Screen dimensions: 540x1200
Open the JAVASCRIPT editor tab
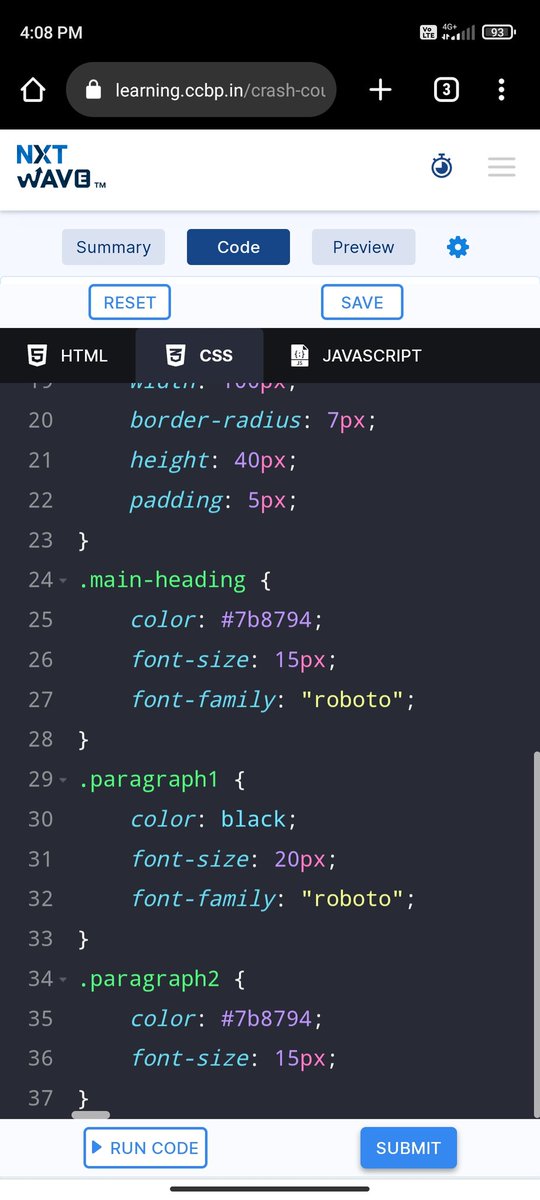(x=356, y=355)
